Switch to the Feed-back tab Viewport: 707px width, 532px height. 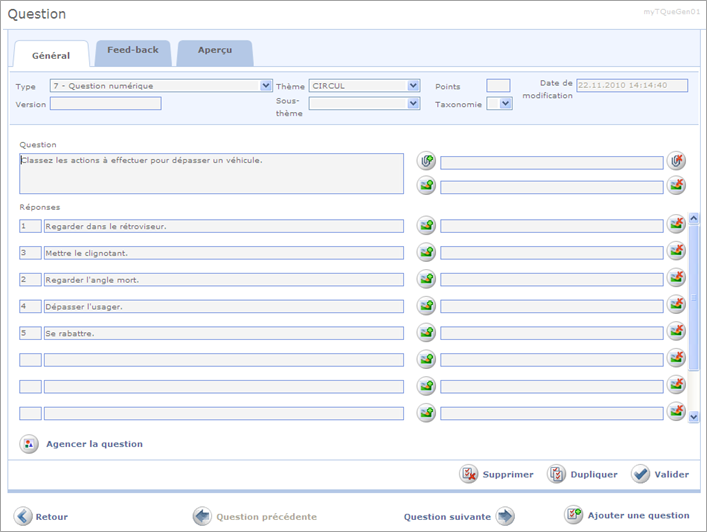(133, 51)
